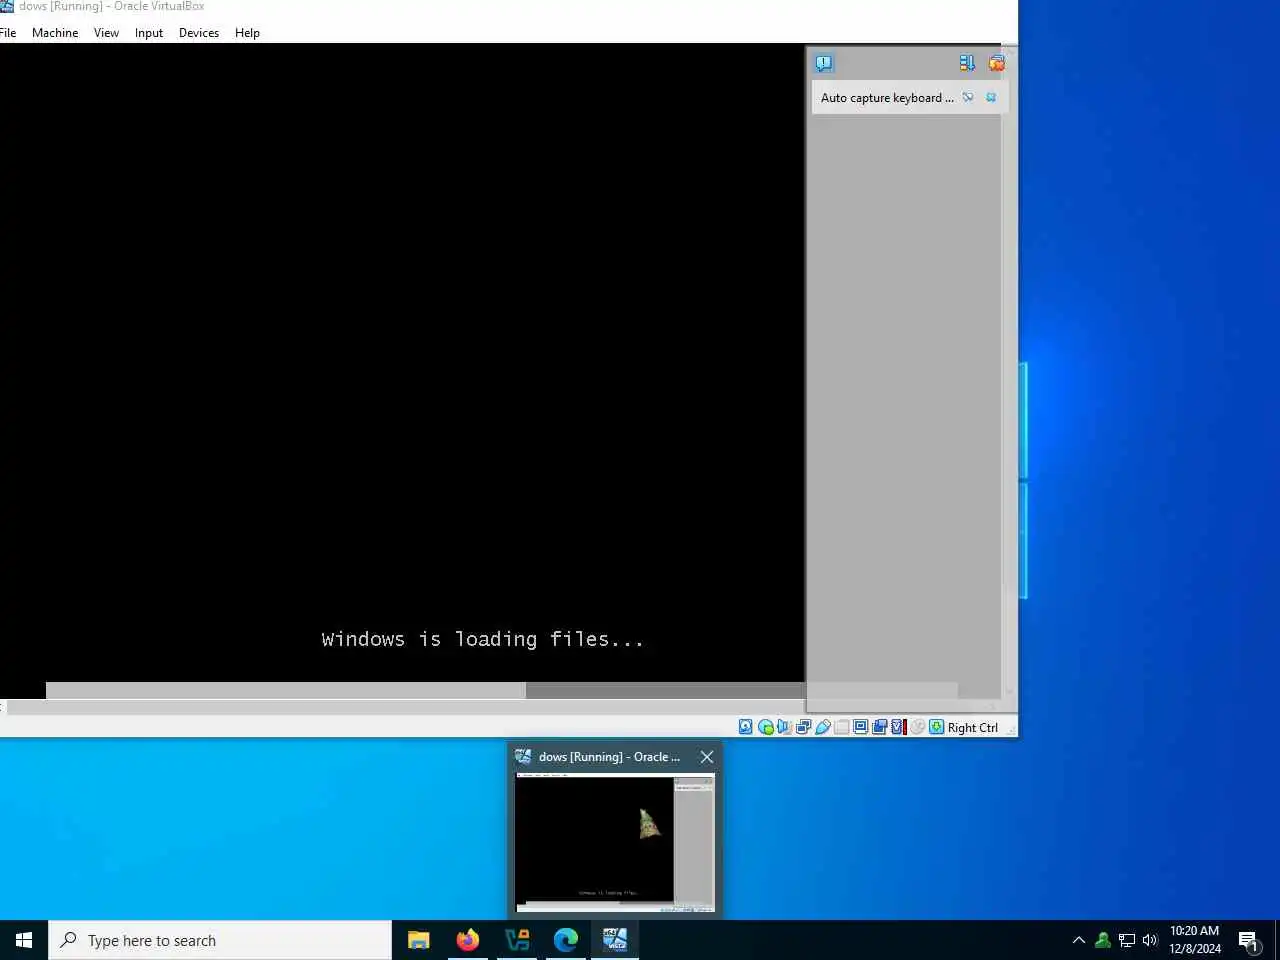Open the Devices menu
Screen dimensions: 1280x960
pos(199,33)
